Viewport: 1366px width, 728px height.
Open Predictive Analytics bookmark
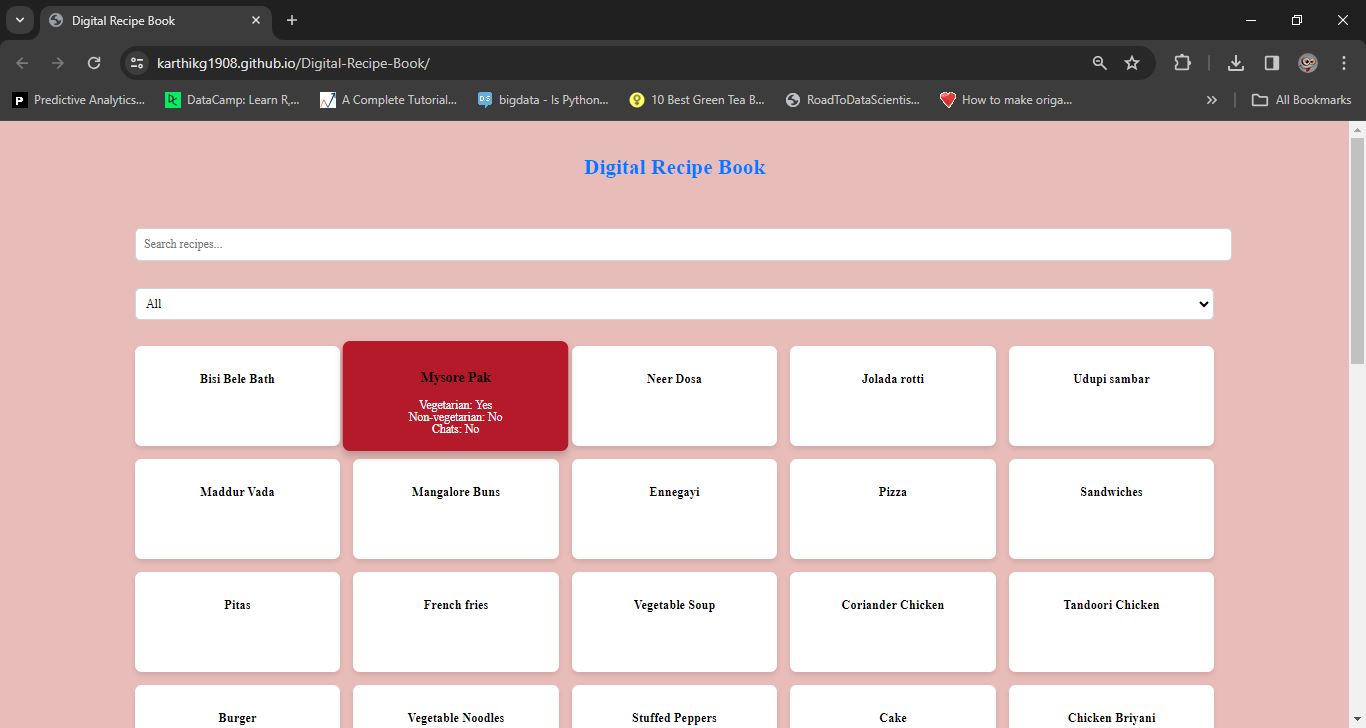[79, 100]
